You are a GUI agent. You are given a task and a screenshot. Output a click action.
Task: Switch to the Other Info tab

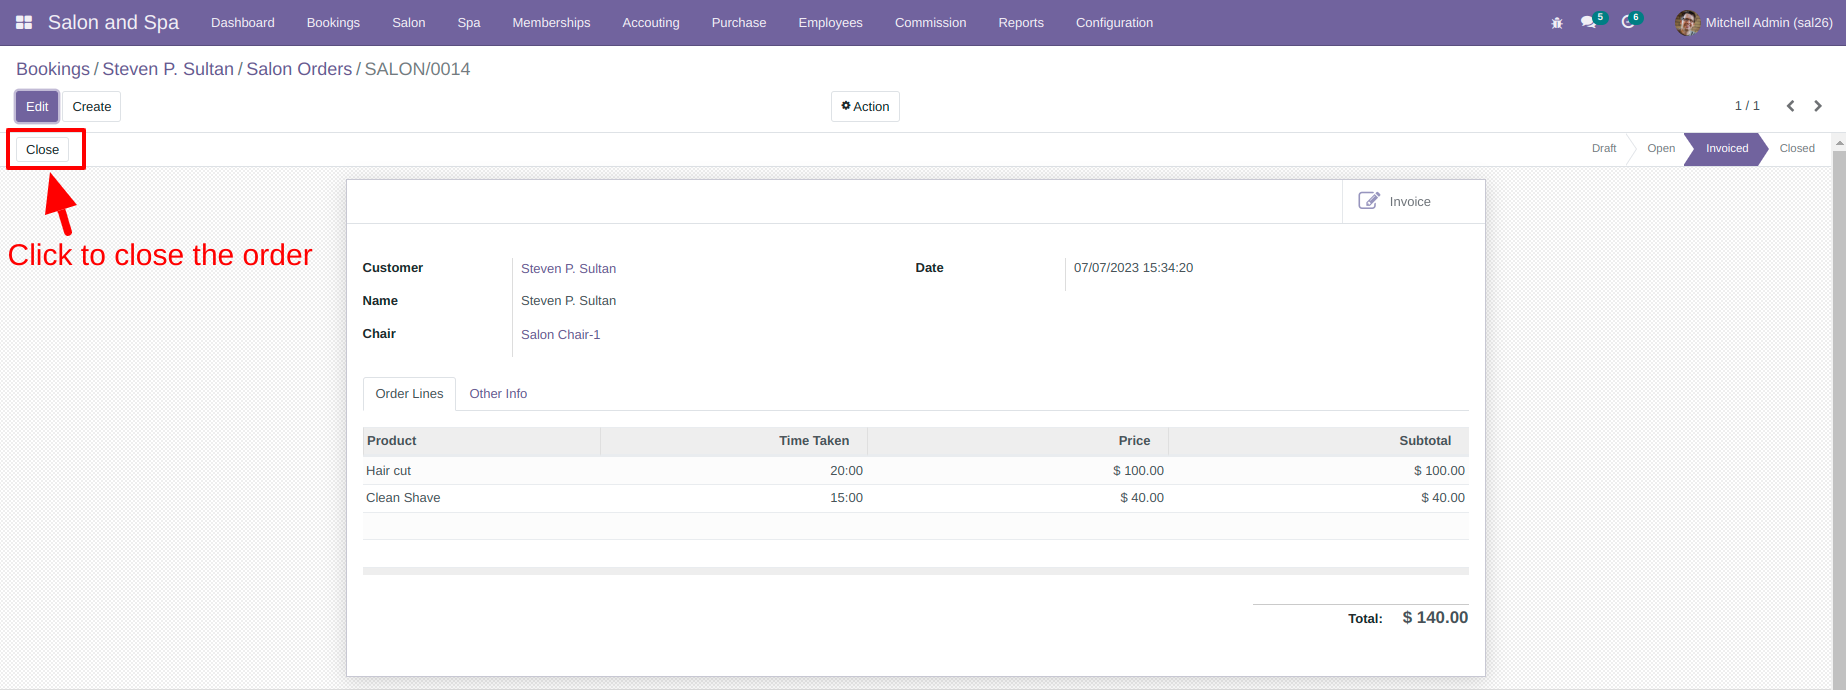498,394
